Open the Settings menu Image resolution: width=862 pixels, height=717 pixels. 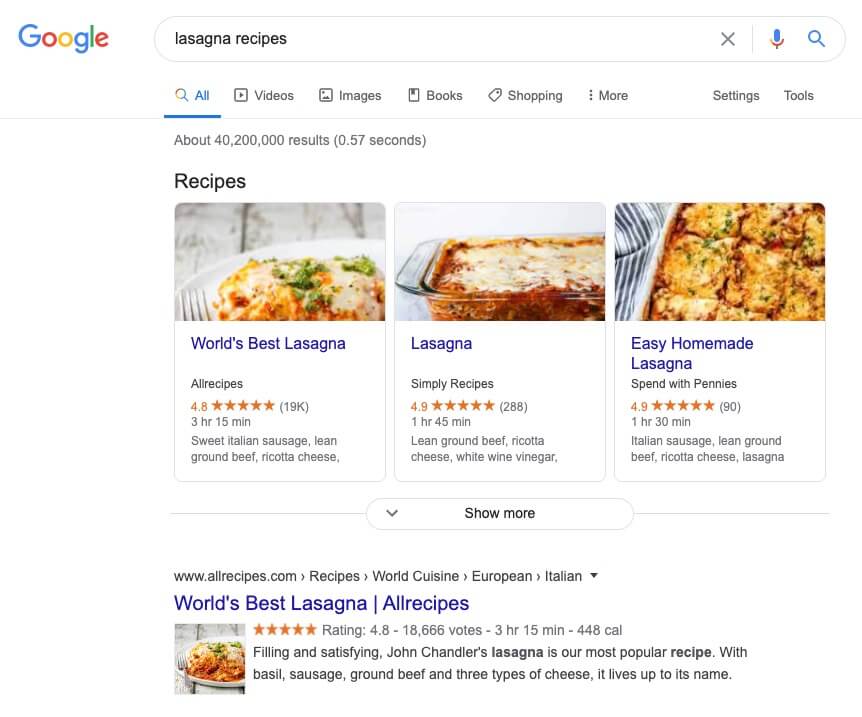click(735, 95)
